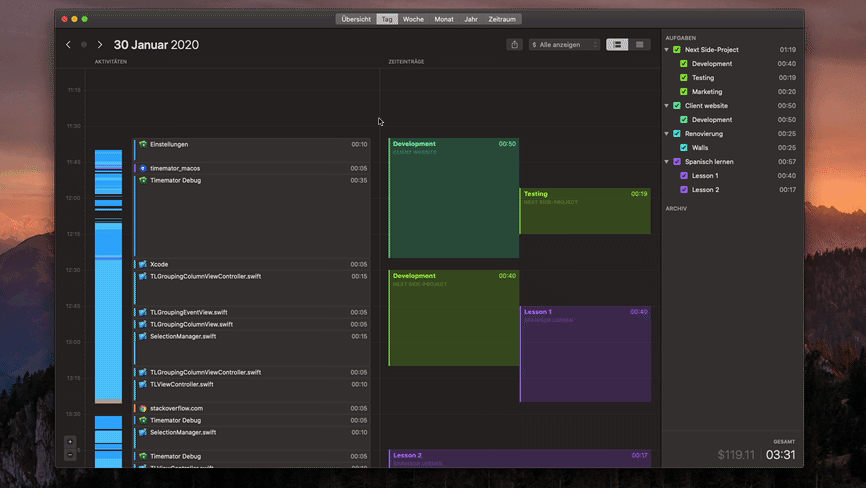Click Marketing task label
This screenshot has width=866, height=488.
tap(707, 92)
